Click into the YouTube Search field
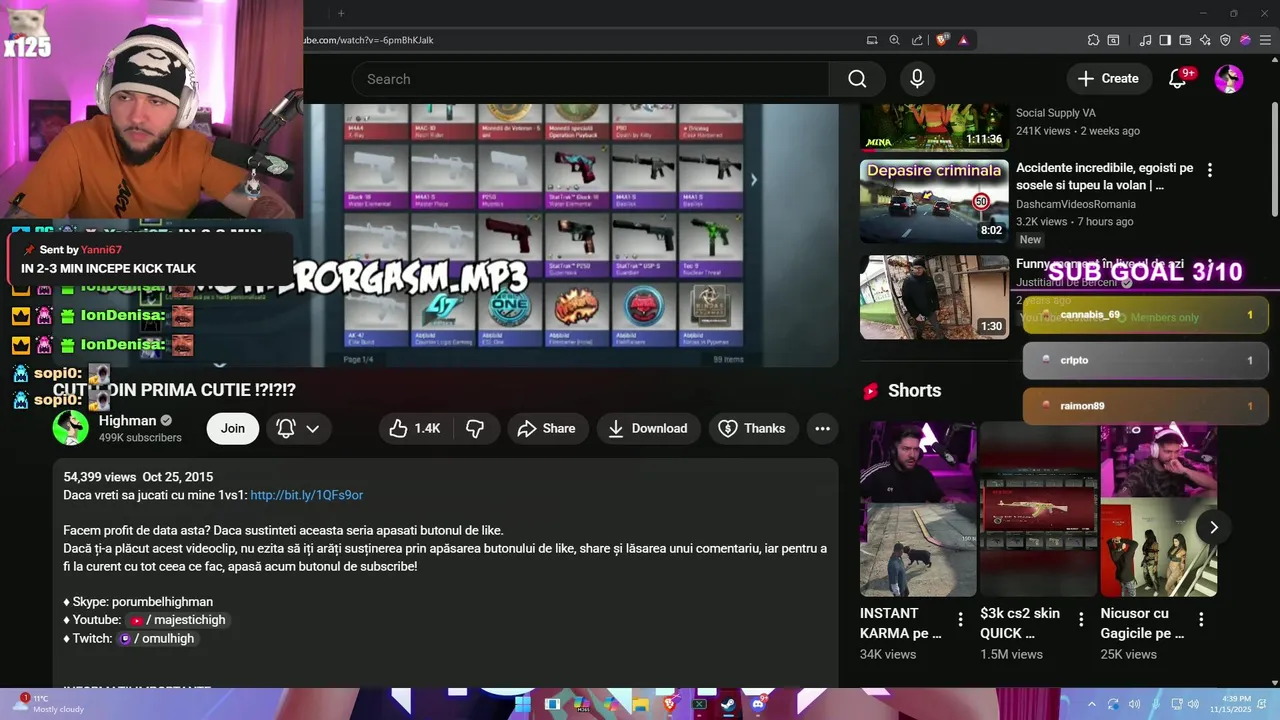The height and width of the screenshot is (720, 1280). pyautogui.click(x=590, y=79)
